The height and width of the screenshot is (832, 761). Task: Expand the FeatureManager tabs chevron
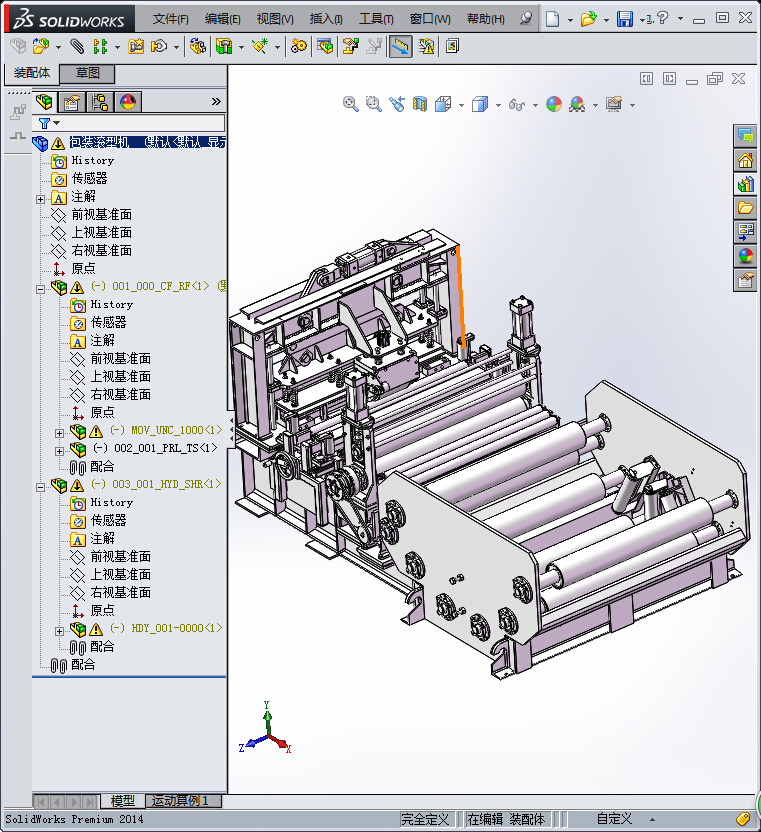(x=216, y=101)
